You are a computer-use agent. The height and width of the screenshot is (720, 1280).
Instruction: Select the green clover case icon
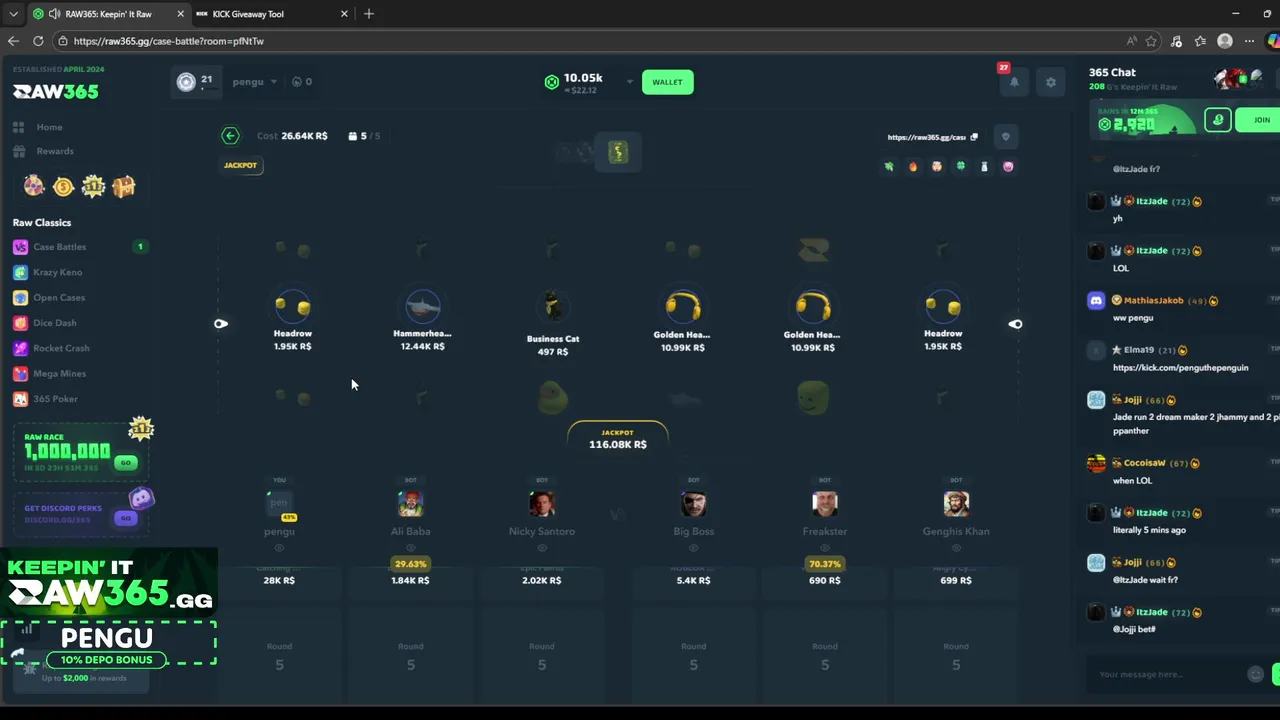click(960, 167)
